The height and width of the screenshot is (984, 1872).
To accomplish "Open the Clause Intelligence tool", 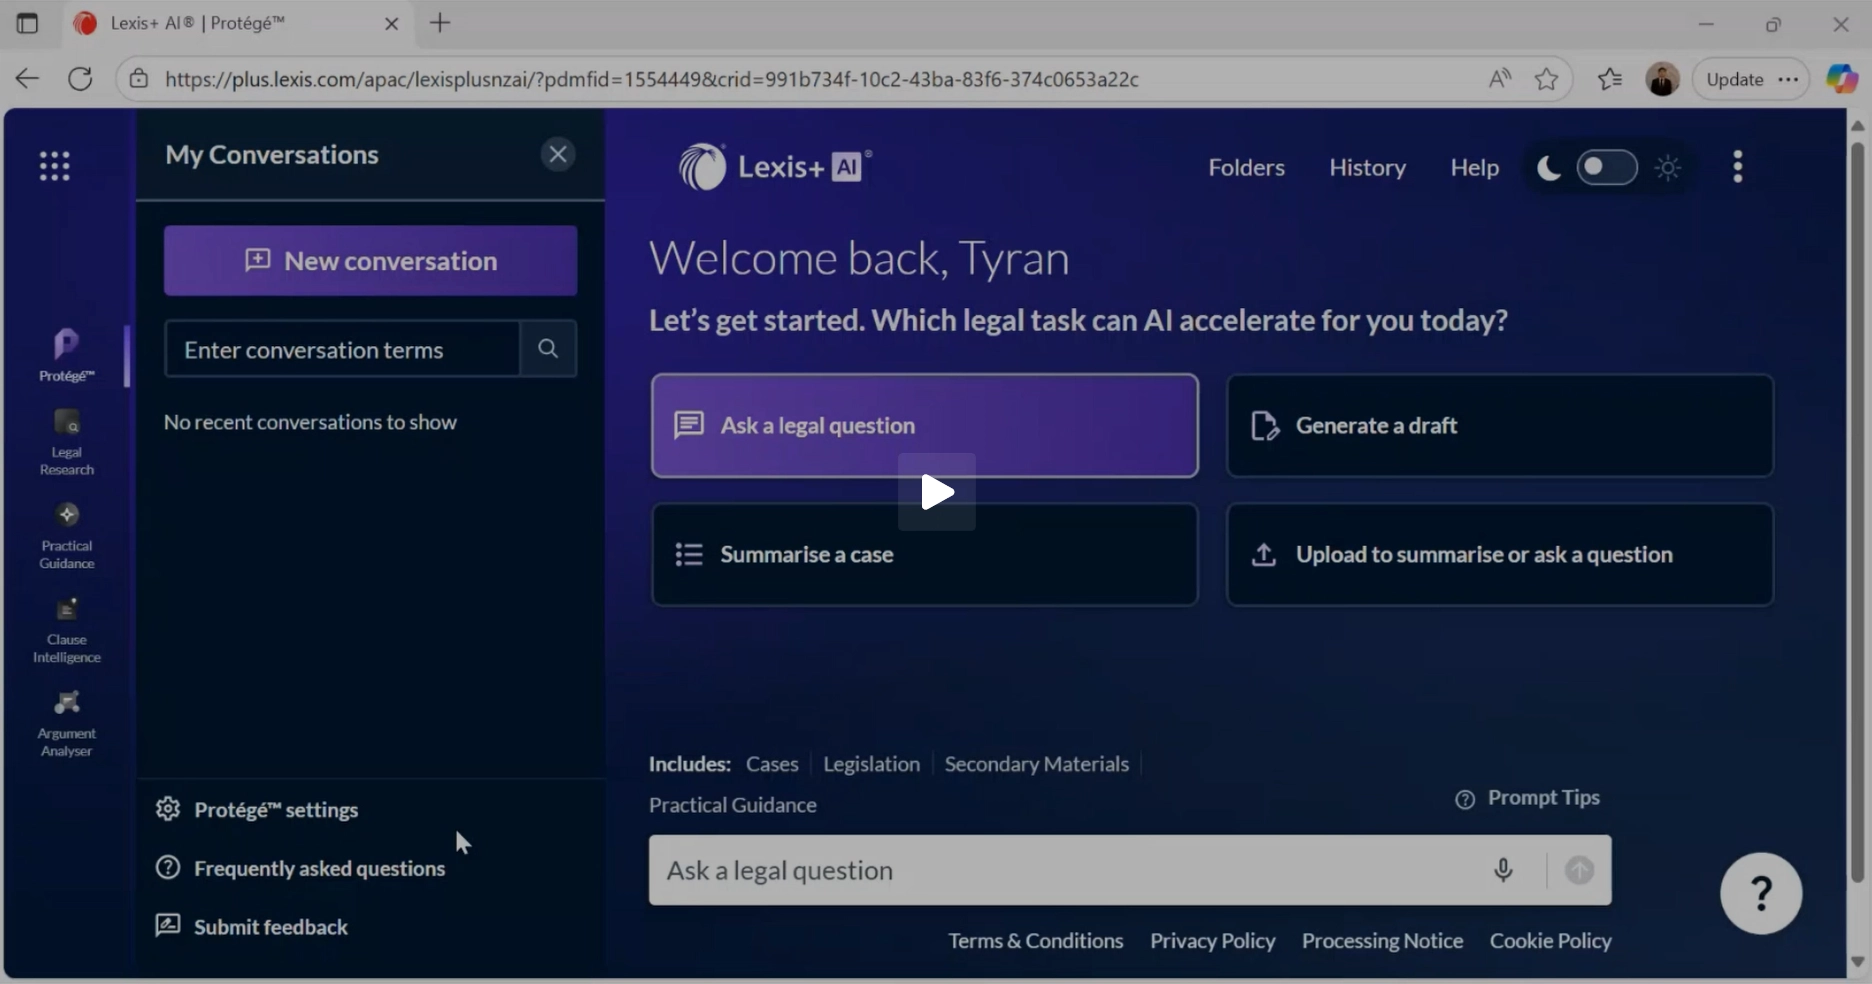I will [66, 629].
